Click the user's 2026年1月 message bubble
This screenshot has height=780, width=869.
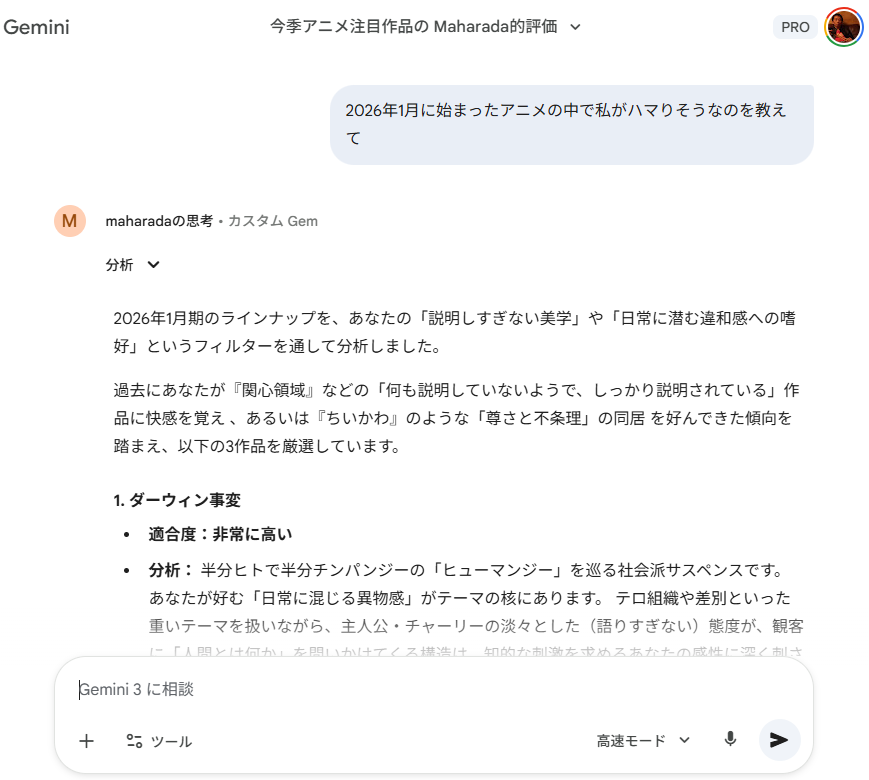571,124
